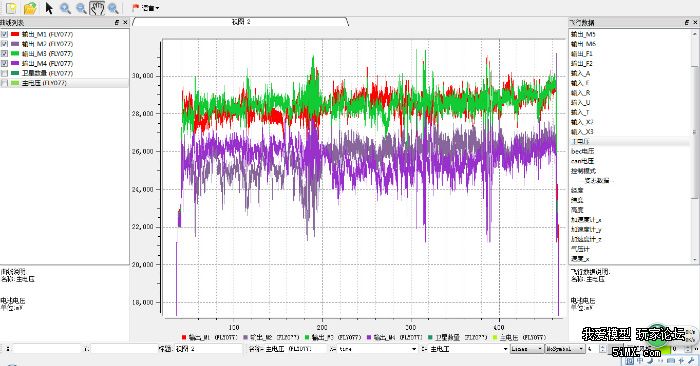The height and width of the screenshot is (366, 700).
Task: Float the curve list panel
Action: (x=117, y=22)
